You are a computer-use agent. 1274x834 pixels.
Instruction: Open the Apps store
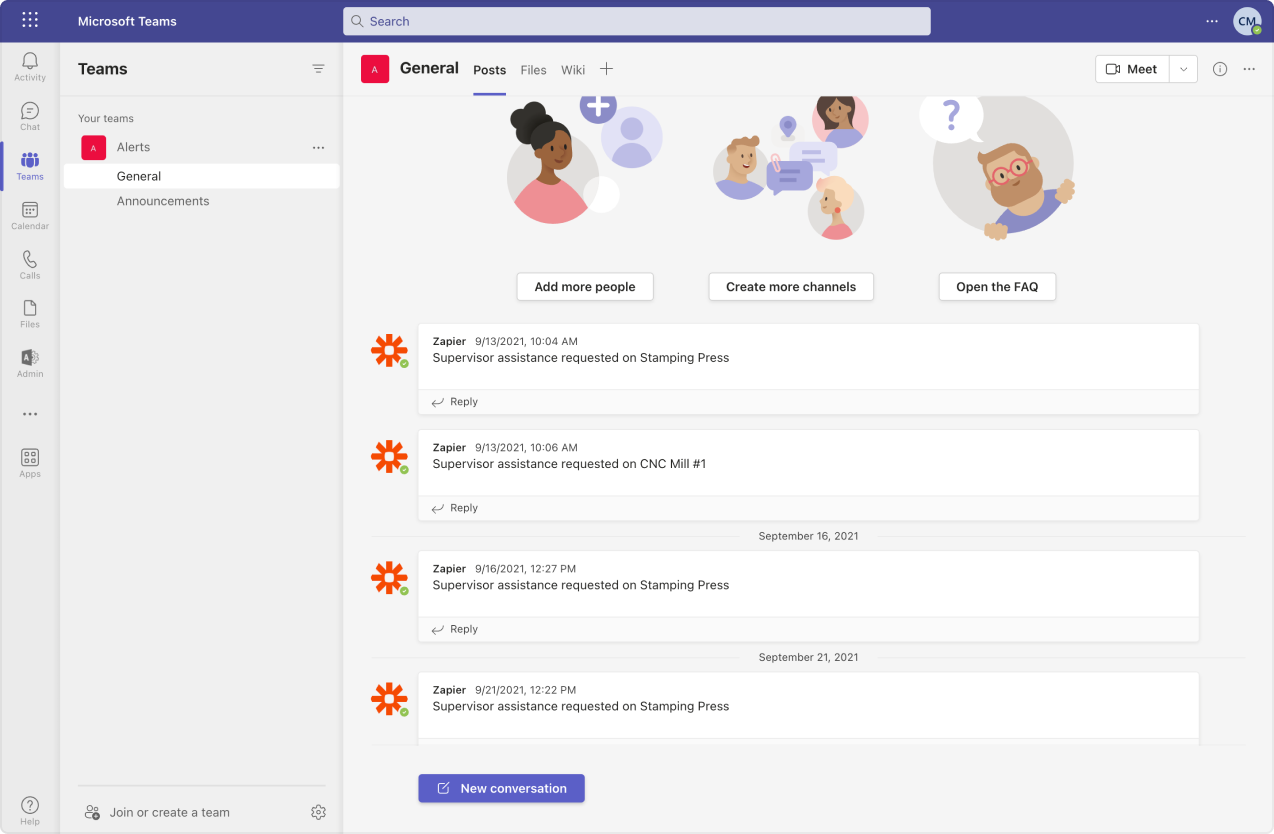(30, 462)
